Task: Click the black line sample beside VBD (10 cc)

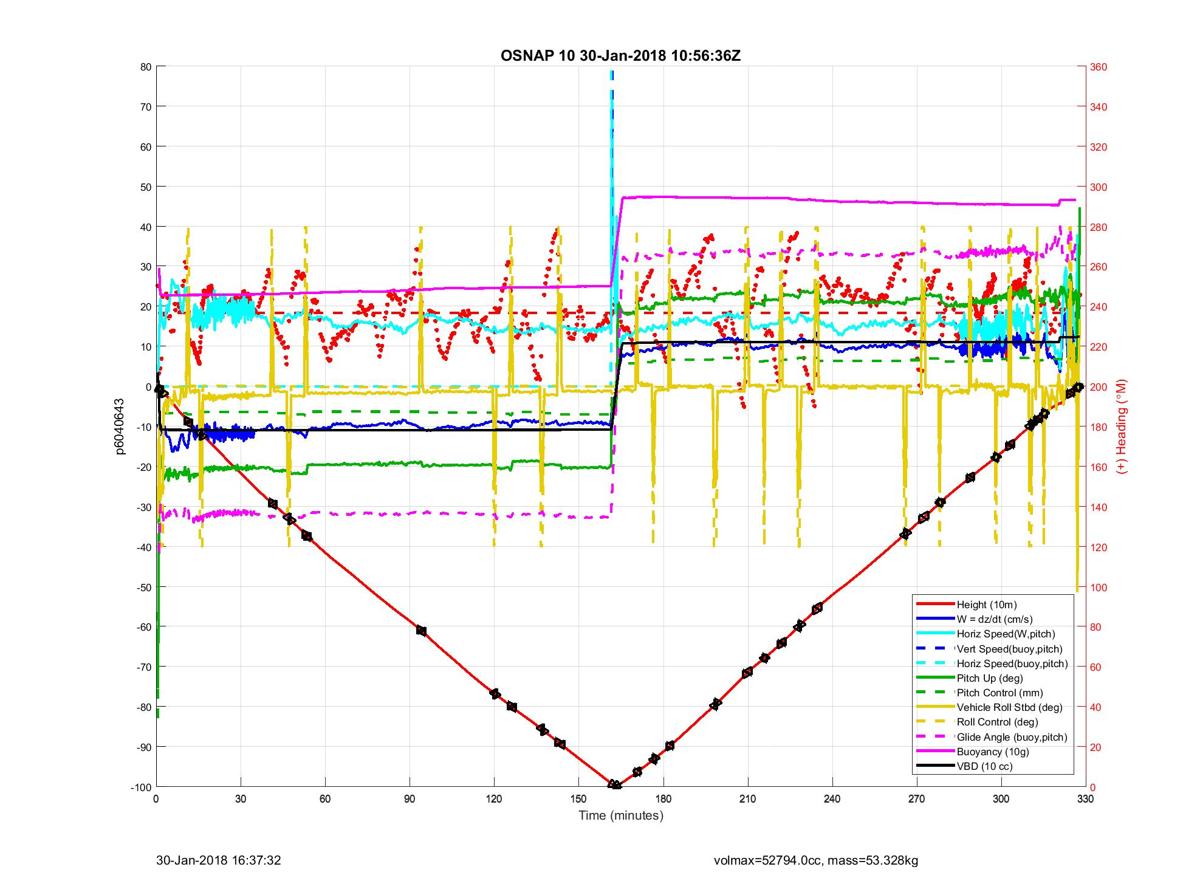Action: 934,767
